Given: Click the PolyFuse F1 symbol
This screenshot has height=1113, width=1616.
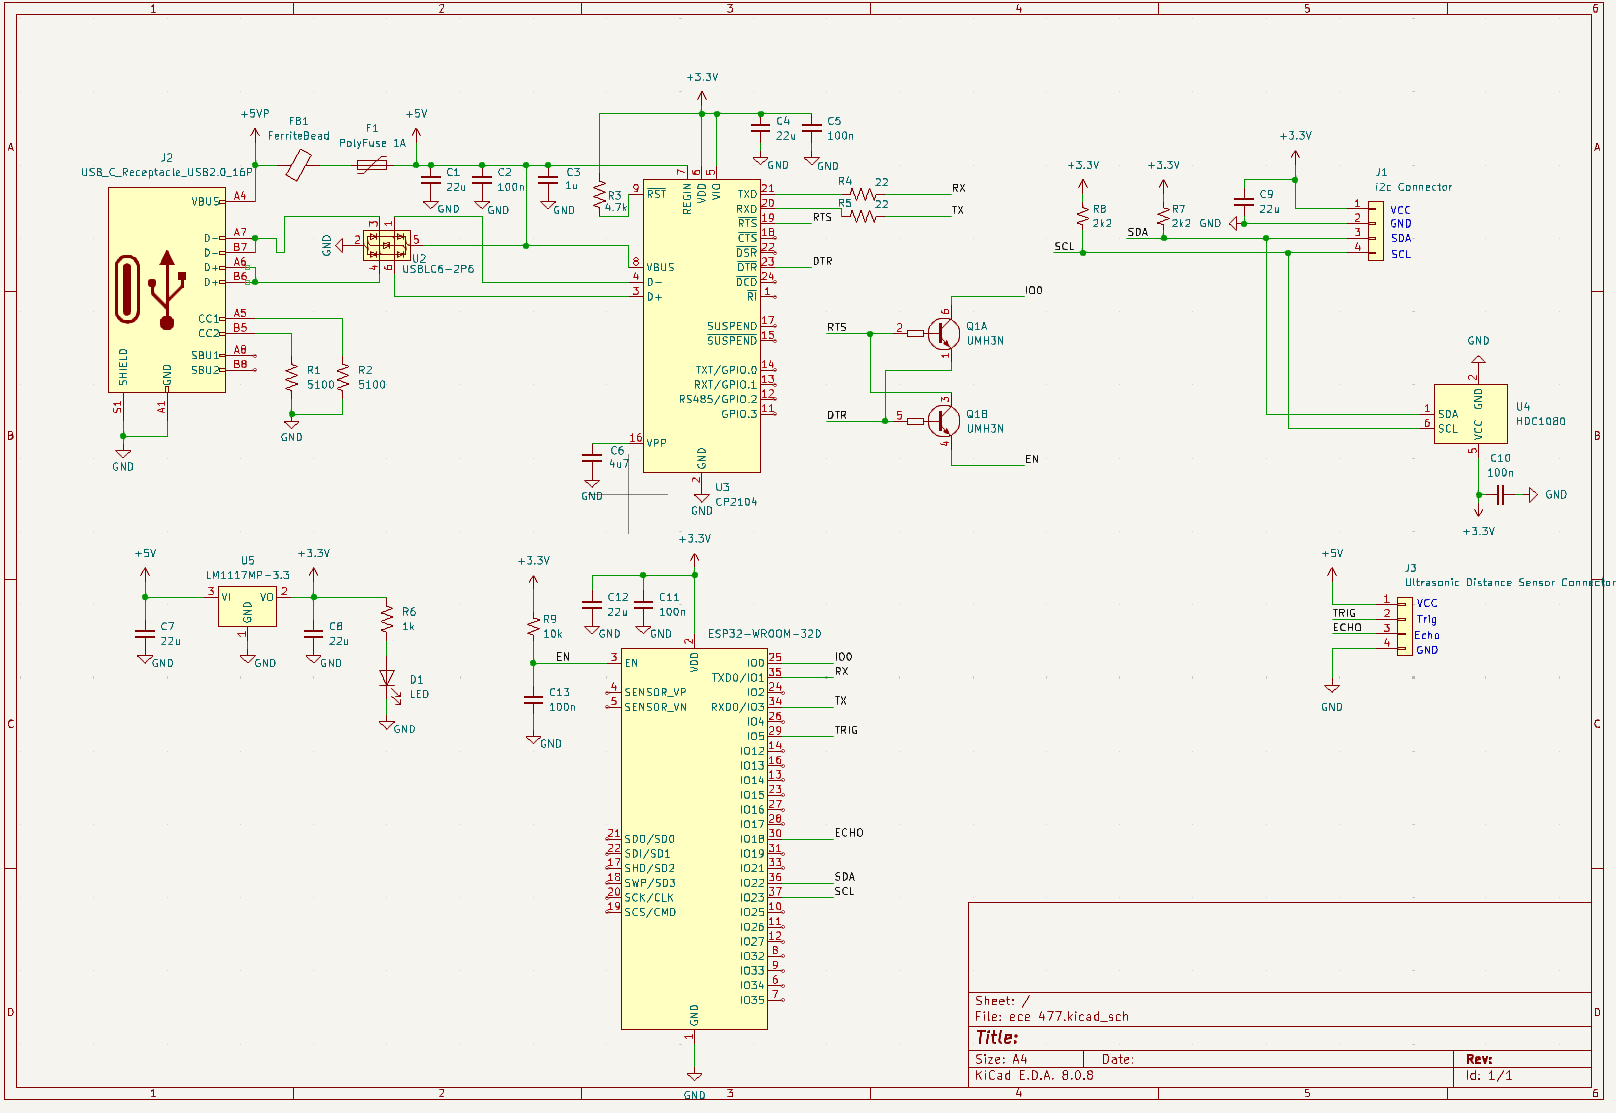Looking at the screenshot, I should pos(372,165).
